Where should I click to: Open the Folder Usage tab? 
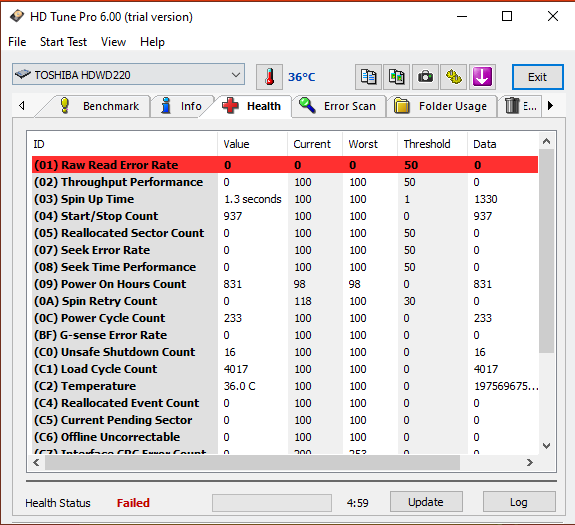coord(441,106)
